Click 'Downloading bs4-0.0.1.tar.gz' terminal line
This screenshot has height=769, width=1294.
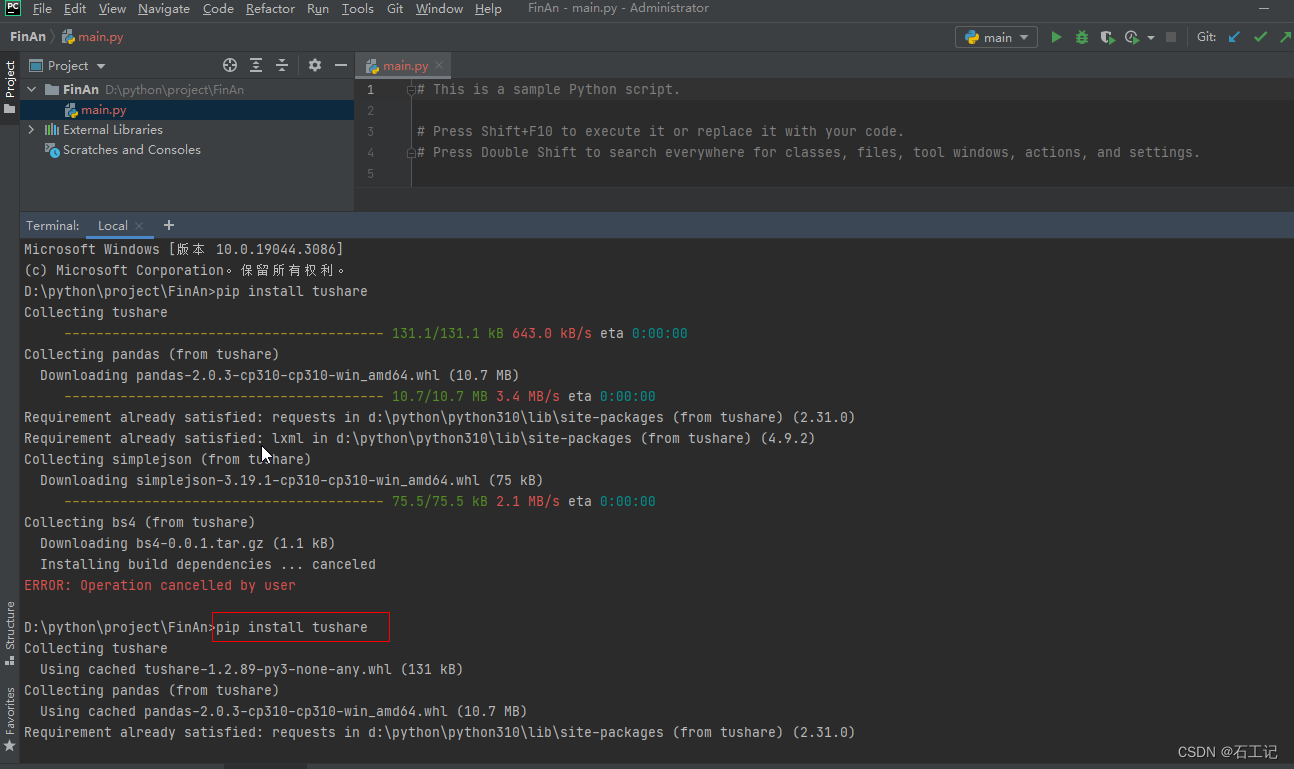(188, 544)
